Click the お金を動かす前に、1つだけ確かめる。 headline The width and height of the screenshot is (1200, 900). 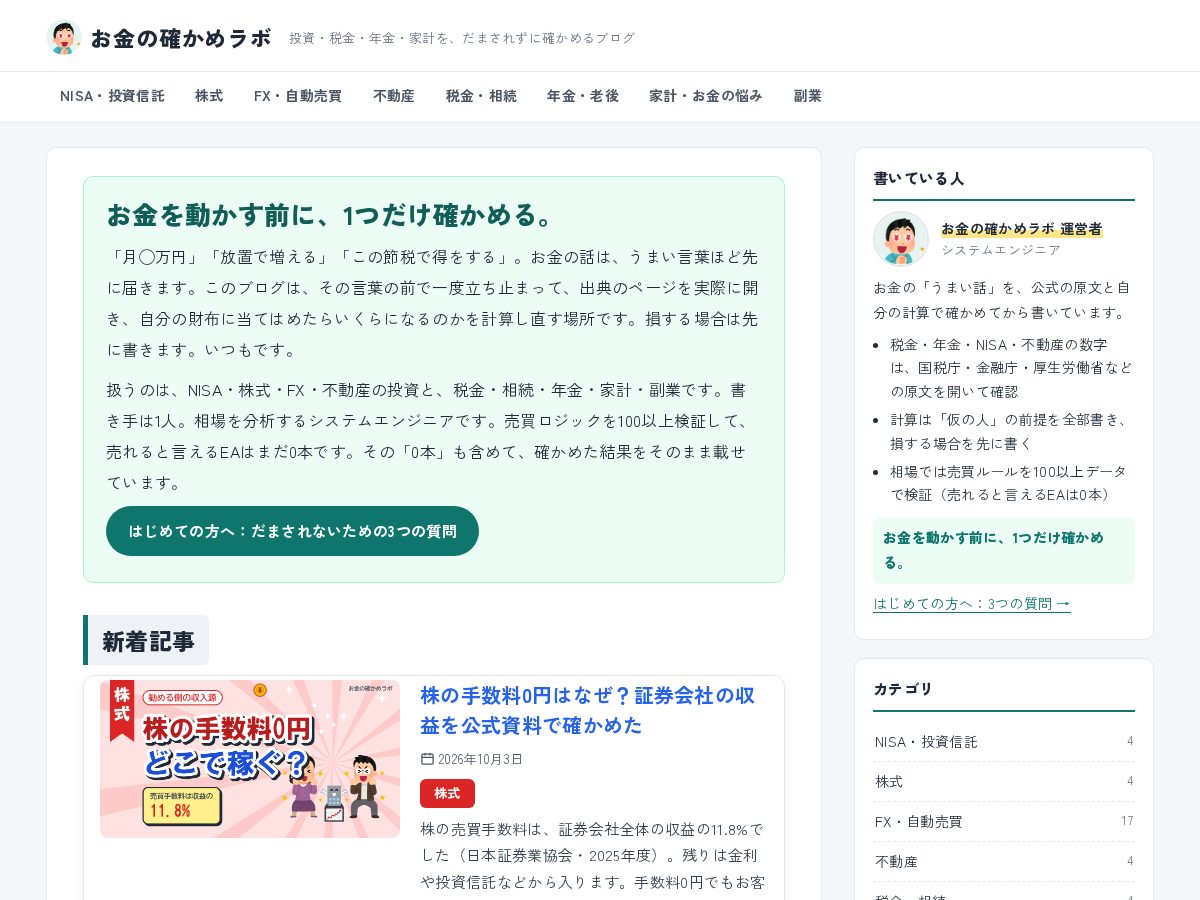click(x=331, y=215)
